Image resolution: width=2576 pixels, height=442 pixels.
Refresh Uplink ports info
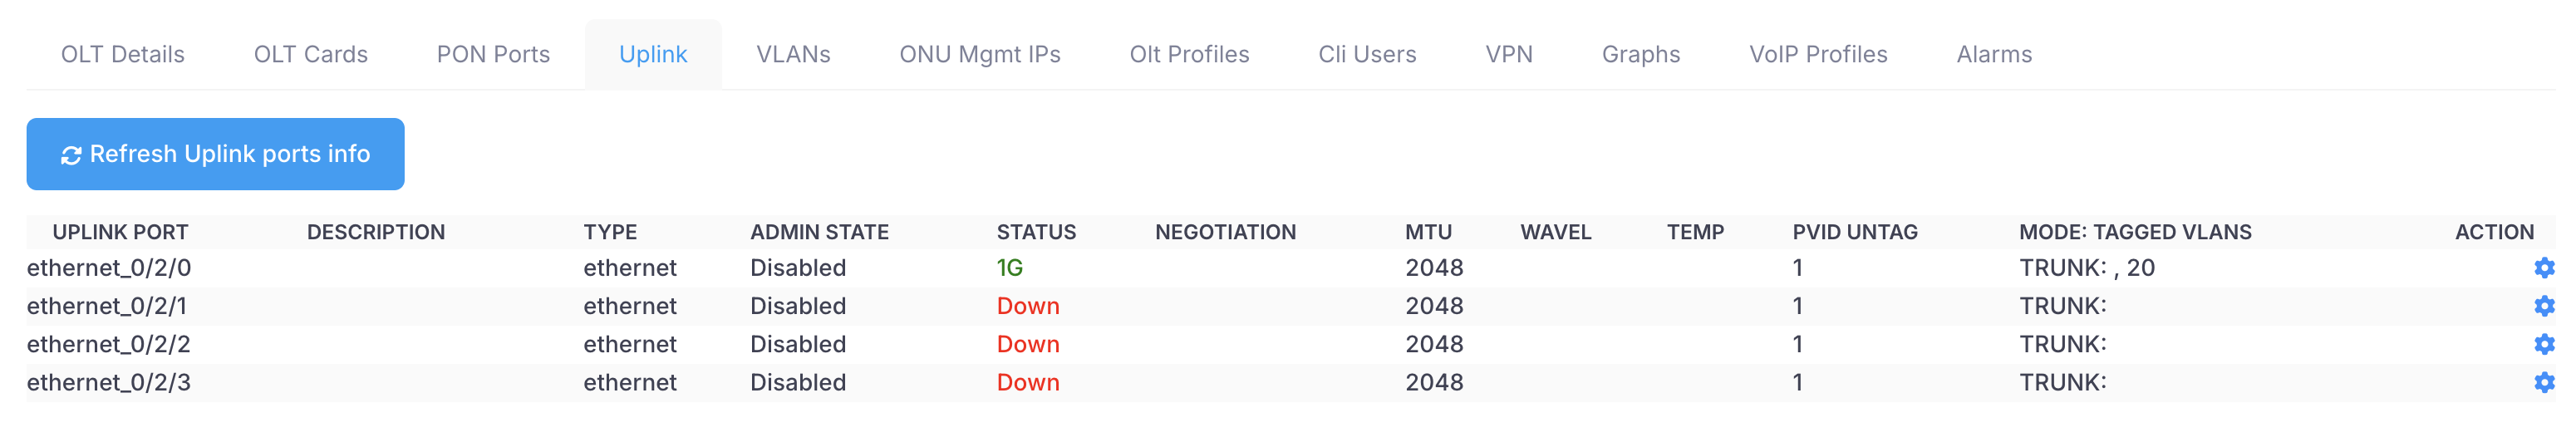tap(229, 154)
